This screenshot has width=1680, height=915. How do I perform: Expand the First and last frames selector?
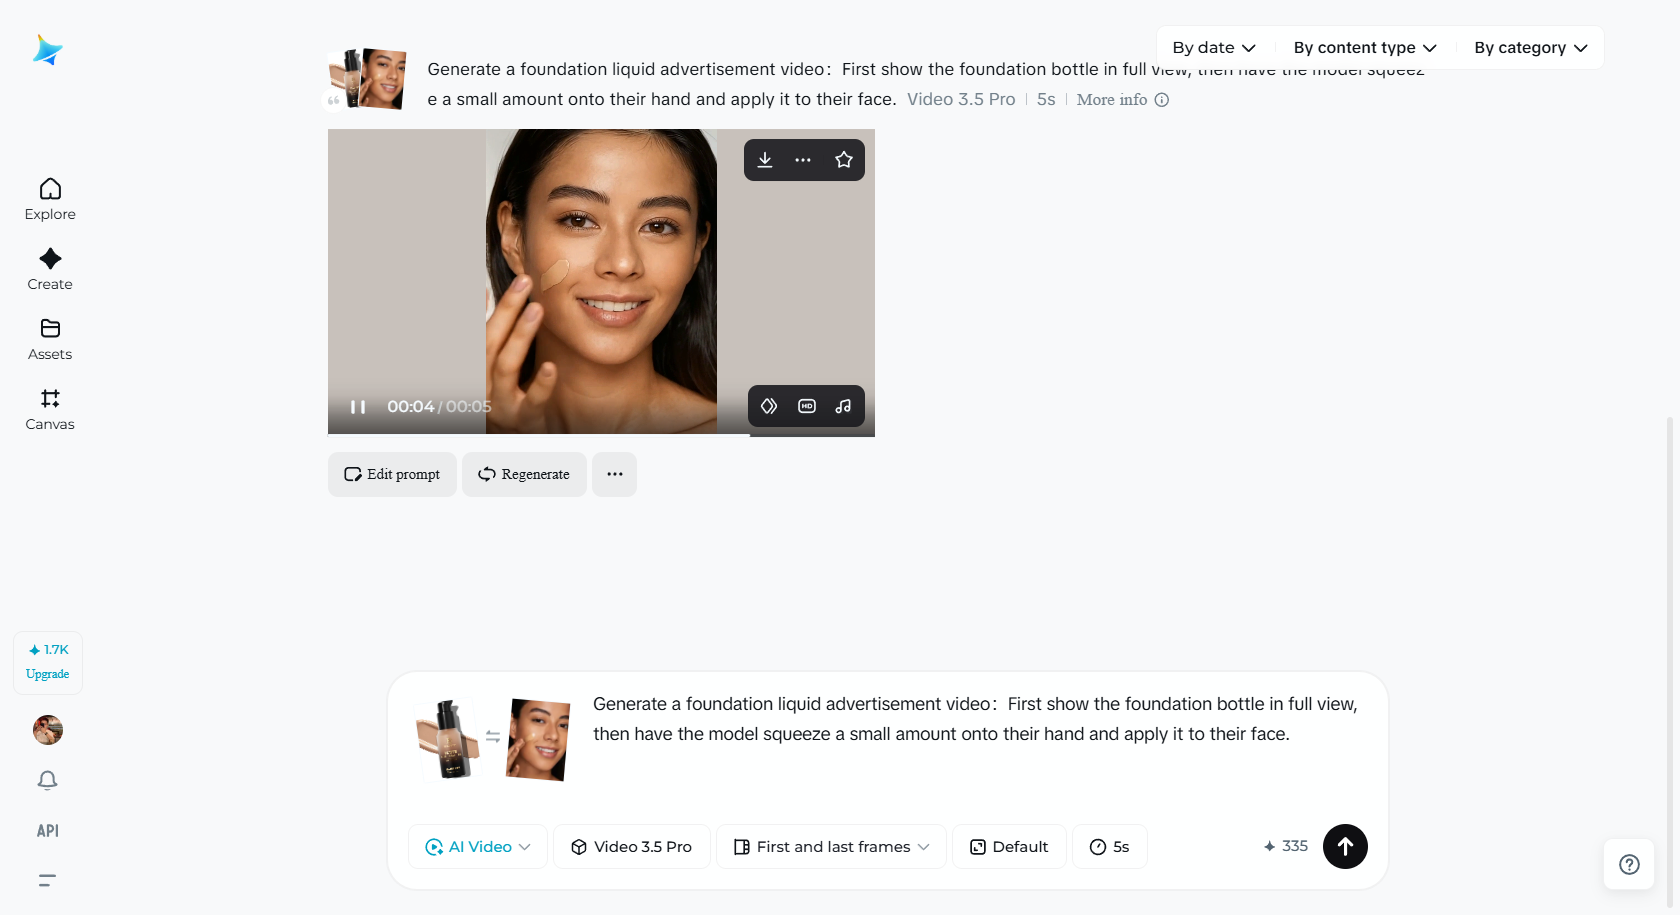[831, 846]
